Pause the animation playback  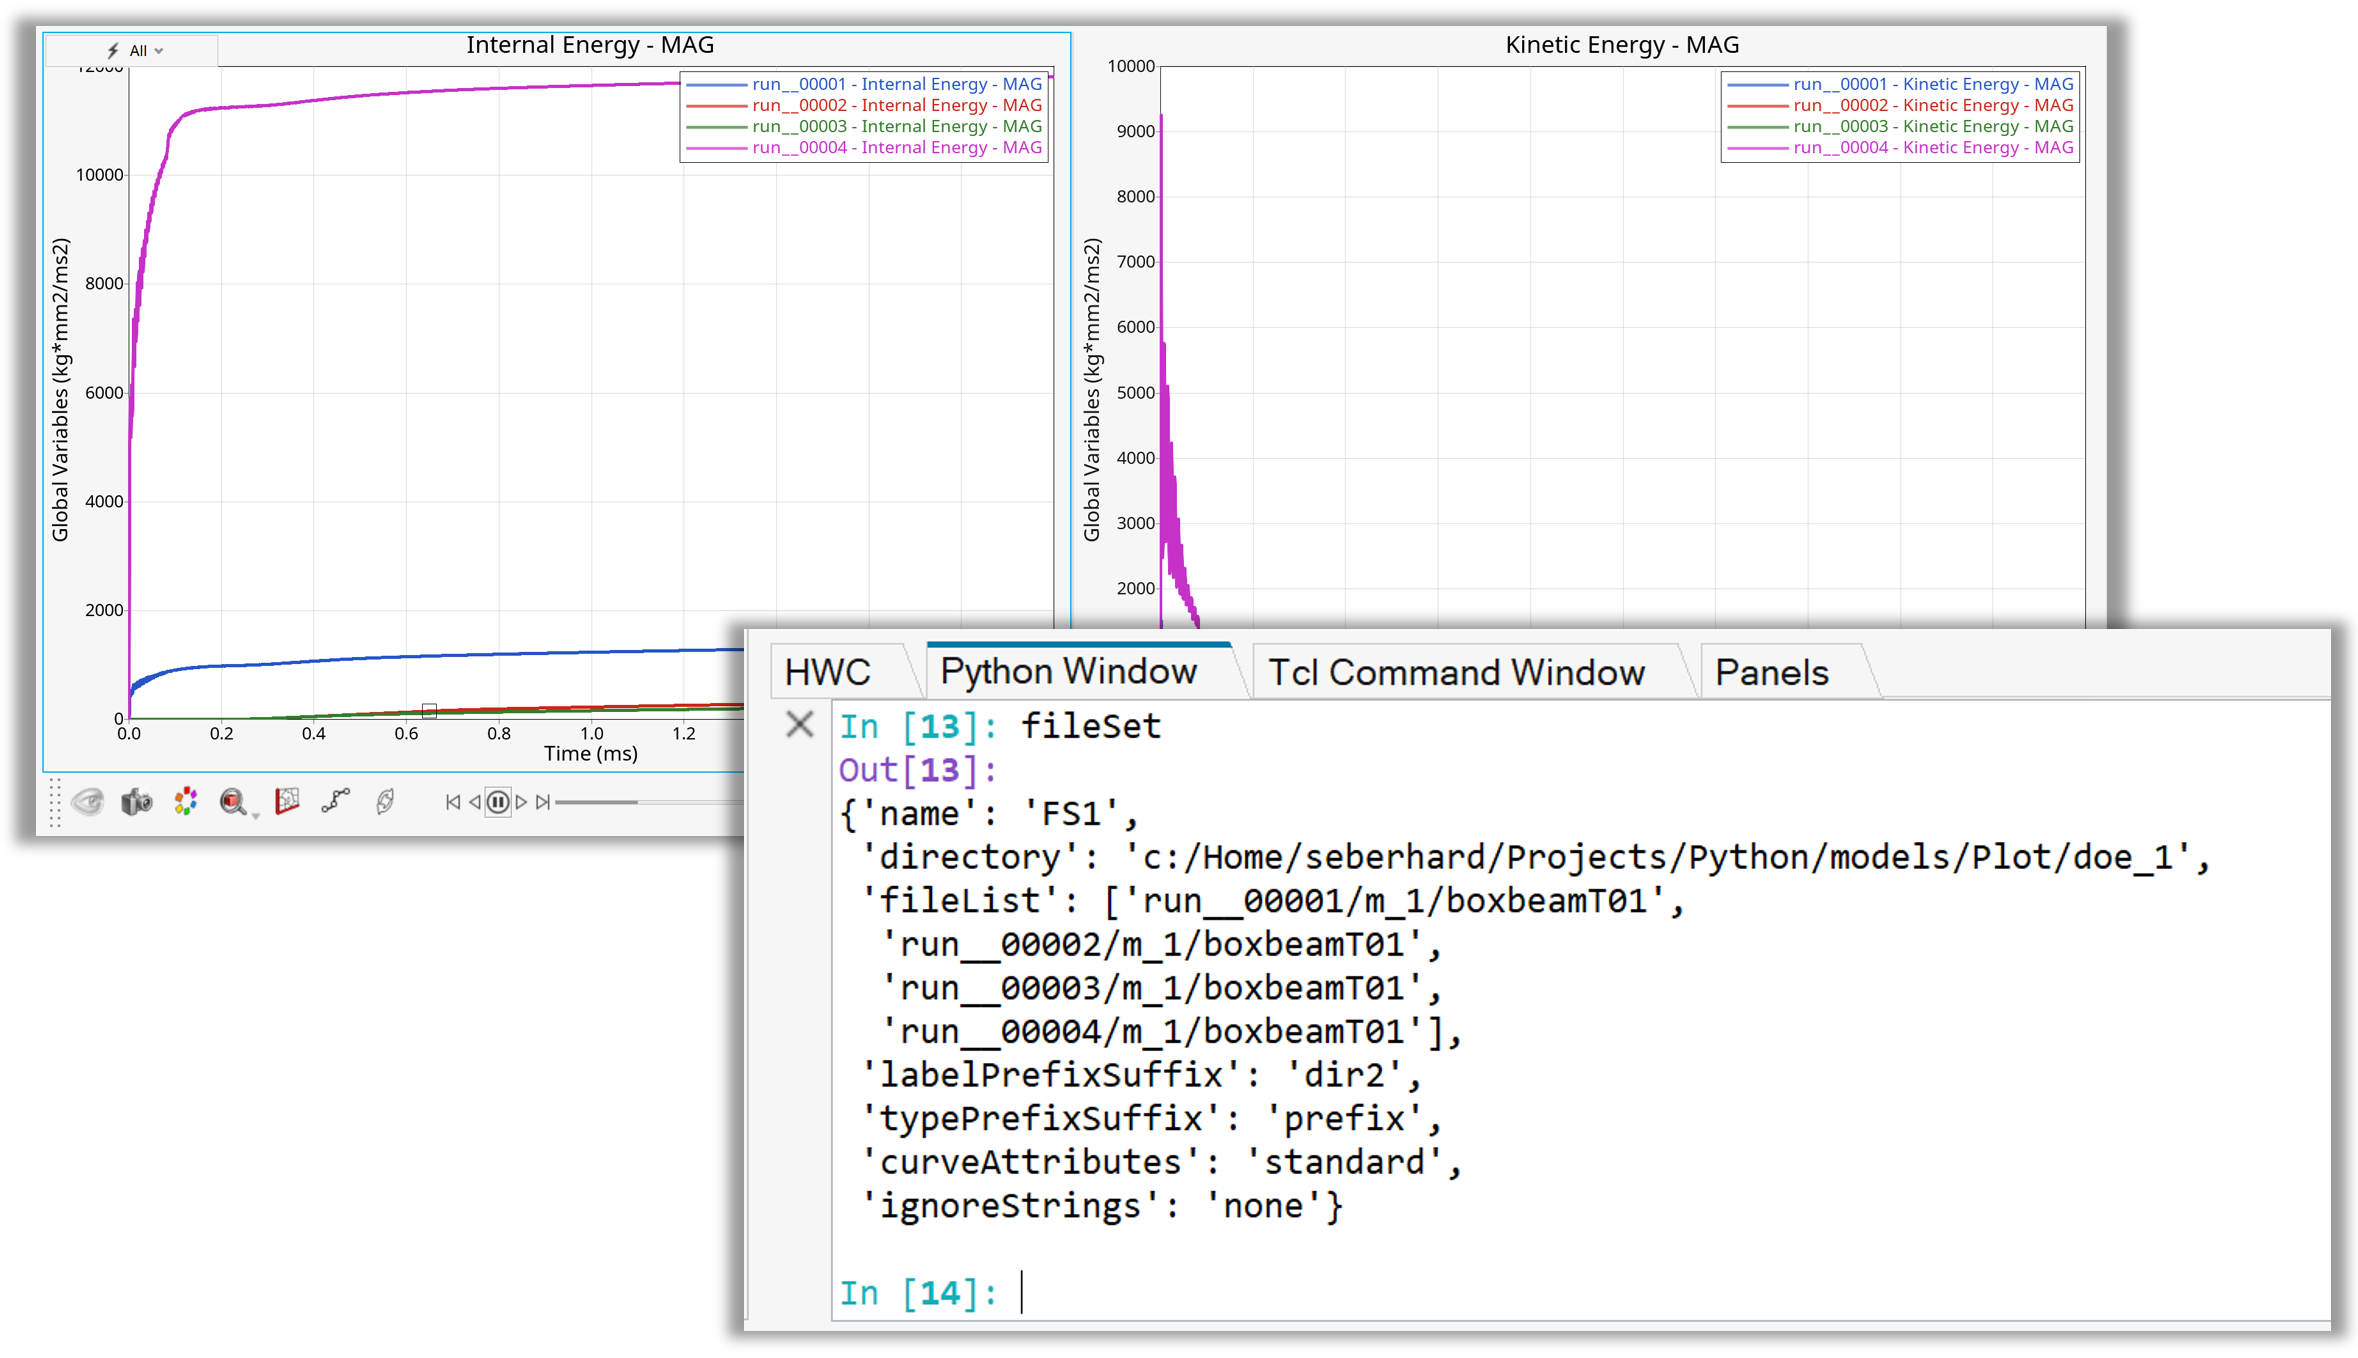(x=498, y=802)
